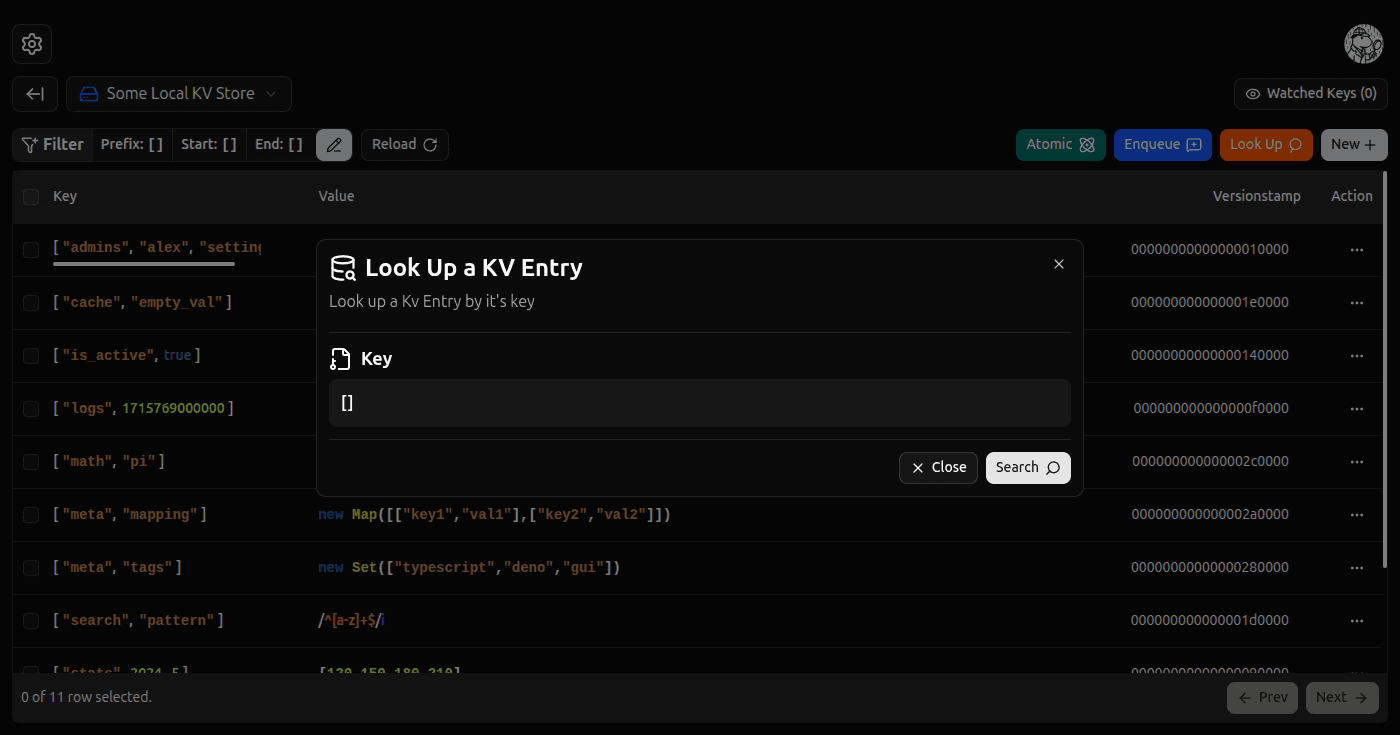Open Watched Keys (0) list

(1311, 94)
